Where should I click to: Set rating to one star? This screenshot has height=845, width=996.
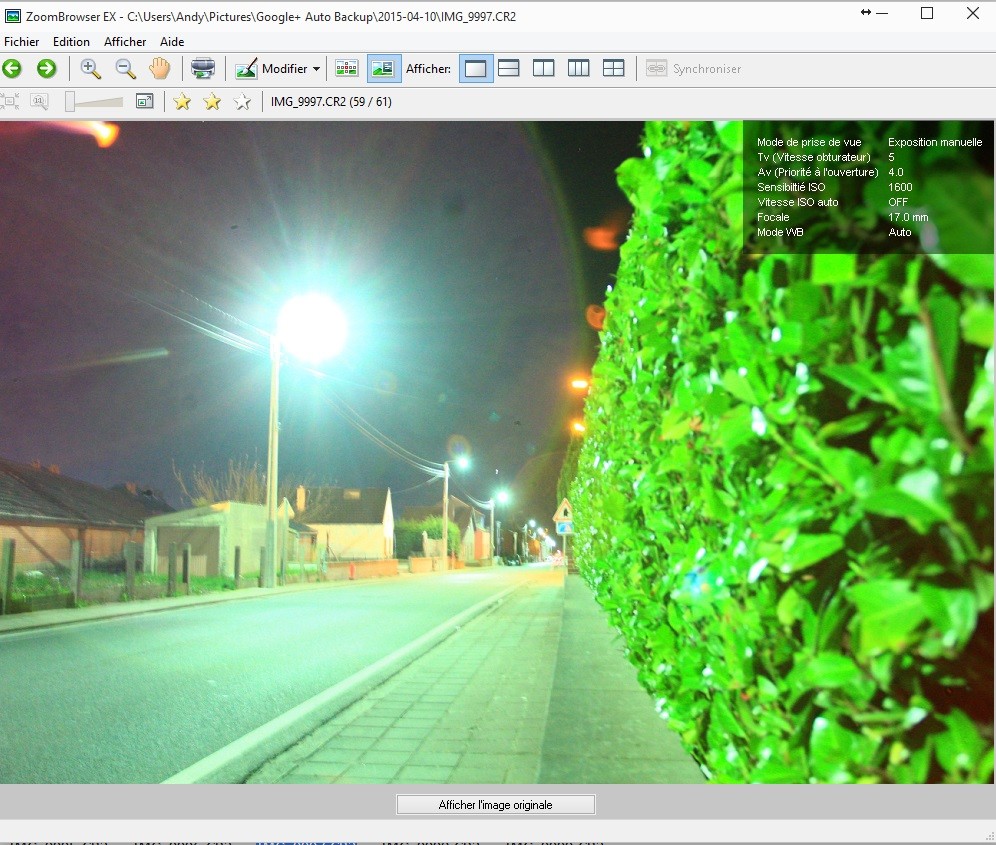tap(182, 102)
